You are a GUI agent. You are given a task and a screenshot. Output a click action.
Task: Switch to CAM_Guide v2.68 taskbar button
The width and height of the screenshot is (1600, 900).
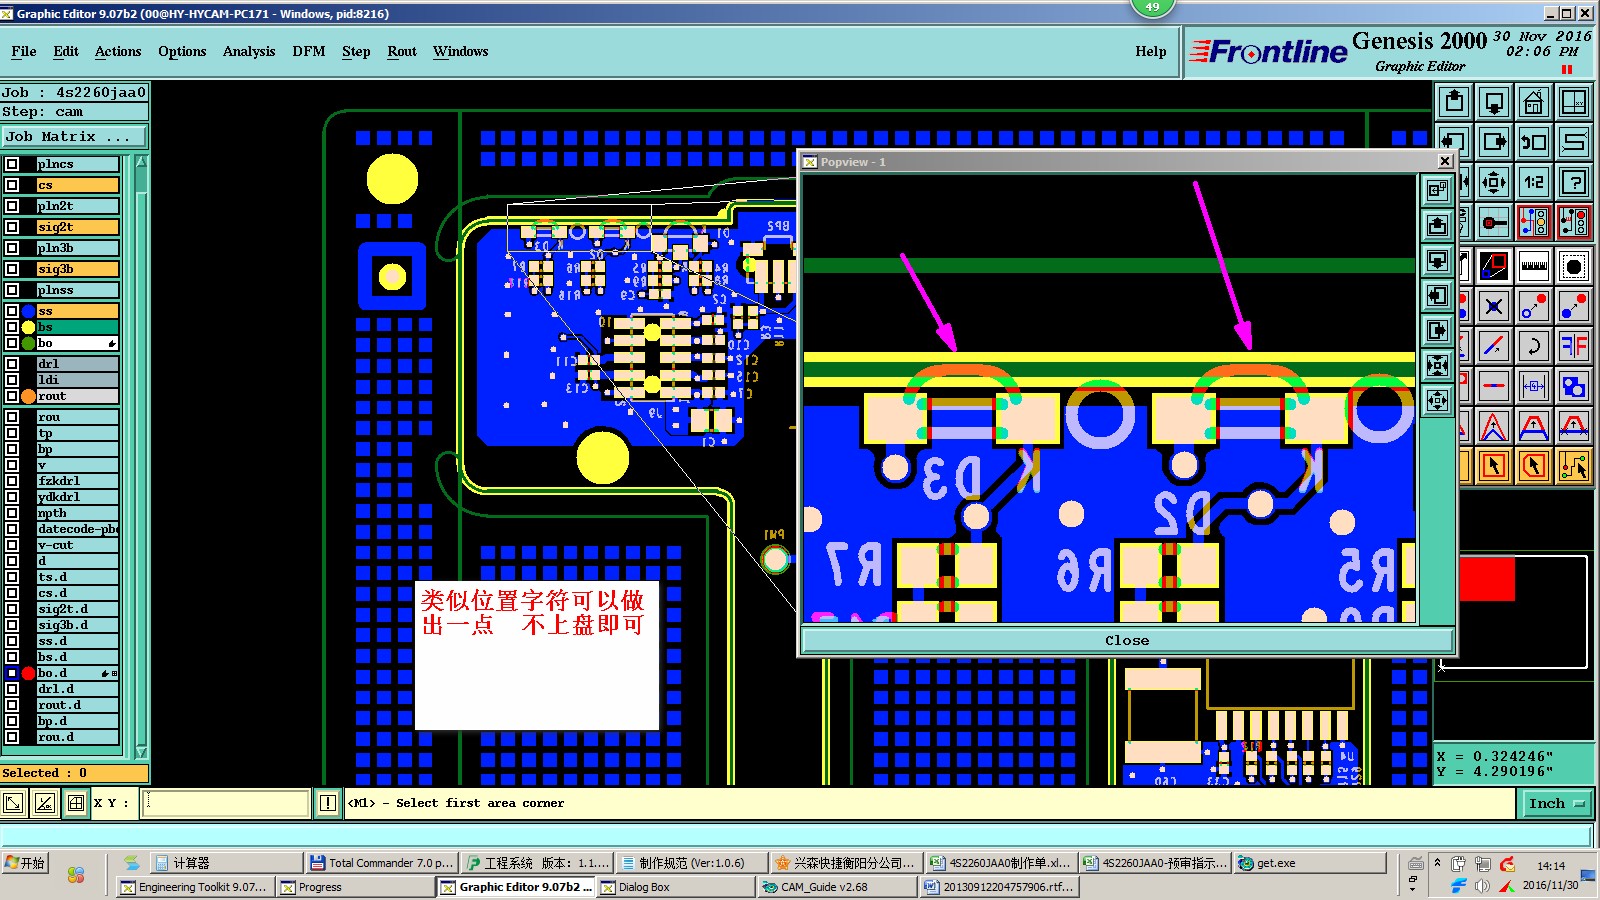point(837,887)
